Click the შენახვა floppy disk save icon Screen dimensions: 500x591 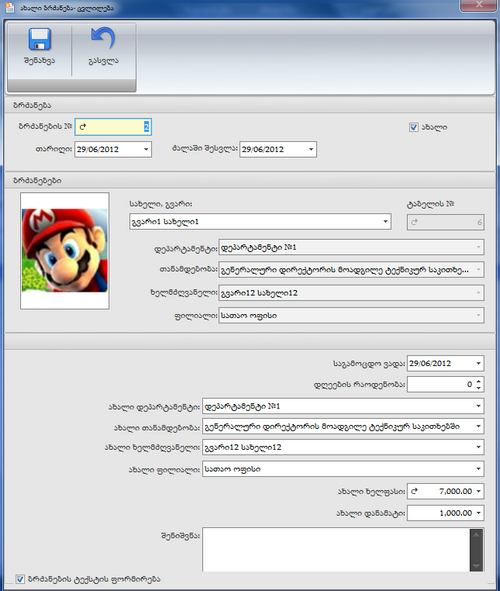coord(40,39)
